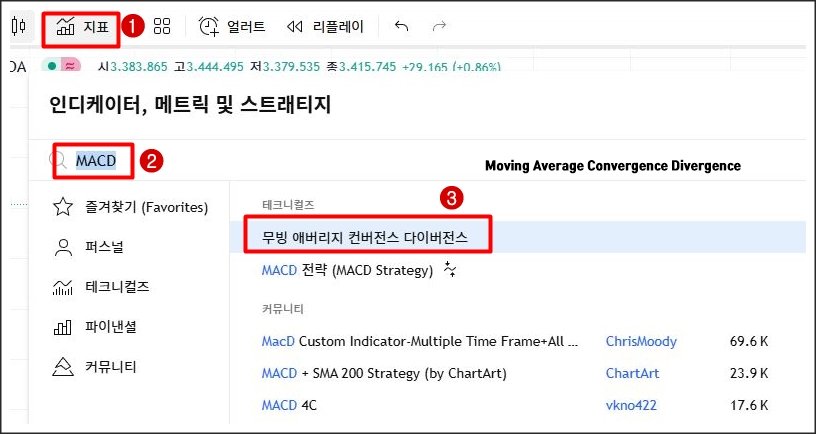Open the candlestick chart type icon

point(19,26)
